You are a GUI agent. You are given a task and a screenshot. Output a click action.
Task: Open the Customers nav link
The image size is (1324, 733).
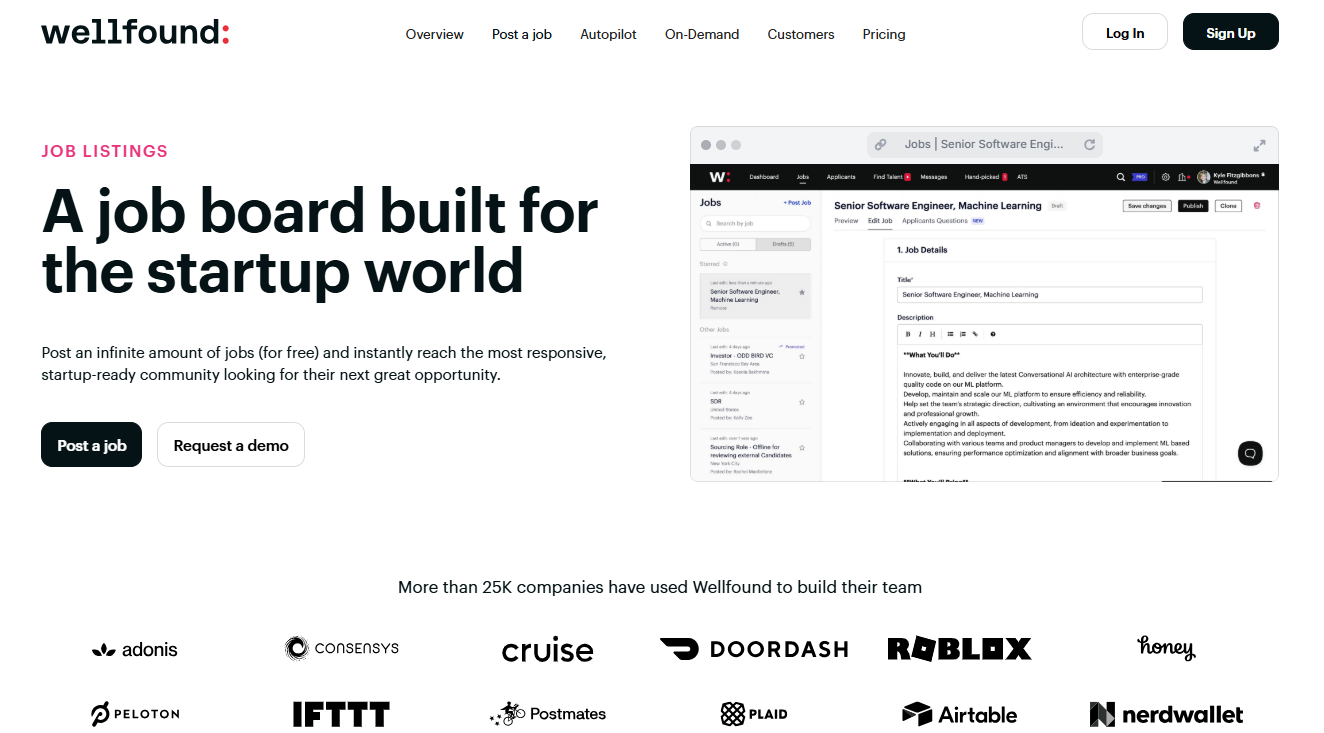(800, 34)
